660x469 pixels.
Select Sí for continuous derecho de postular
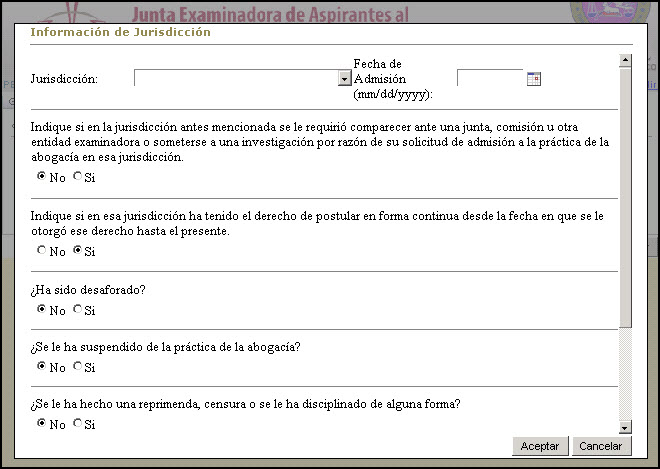click(78, 251)
